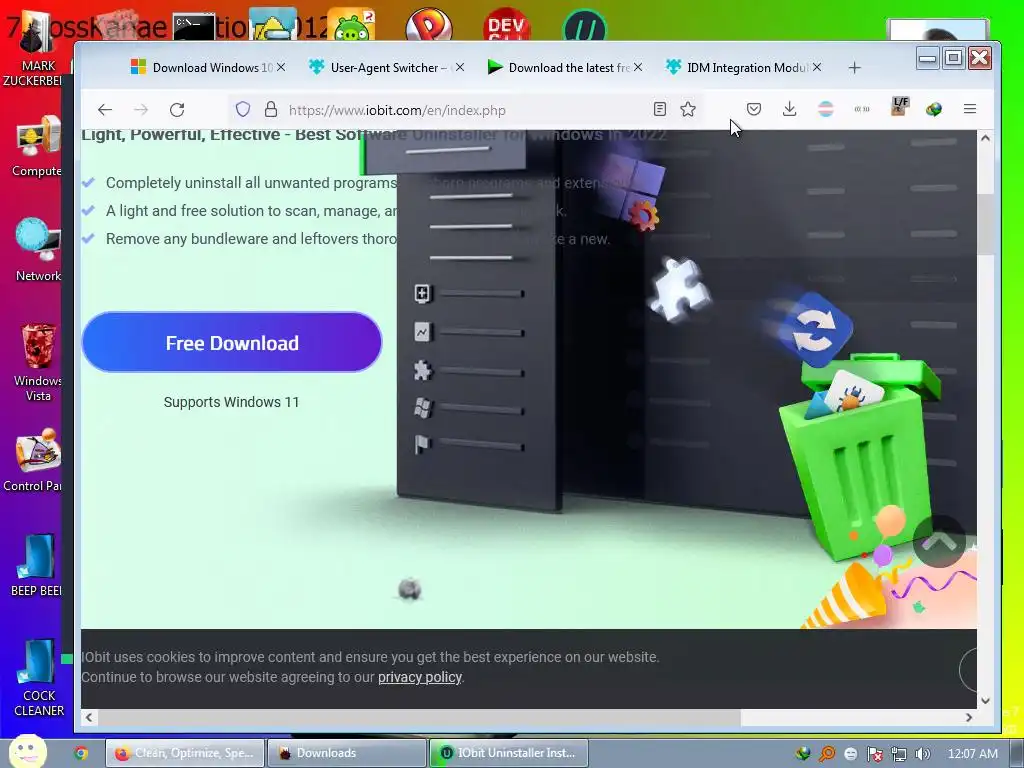Switch to IObit Uninstaller Installer taskbar button
Screen dimensions: 1024x768
click(x=508, y=753)
